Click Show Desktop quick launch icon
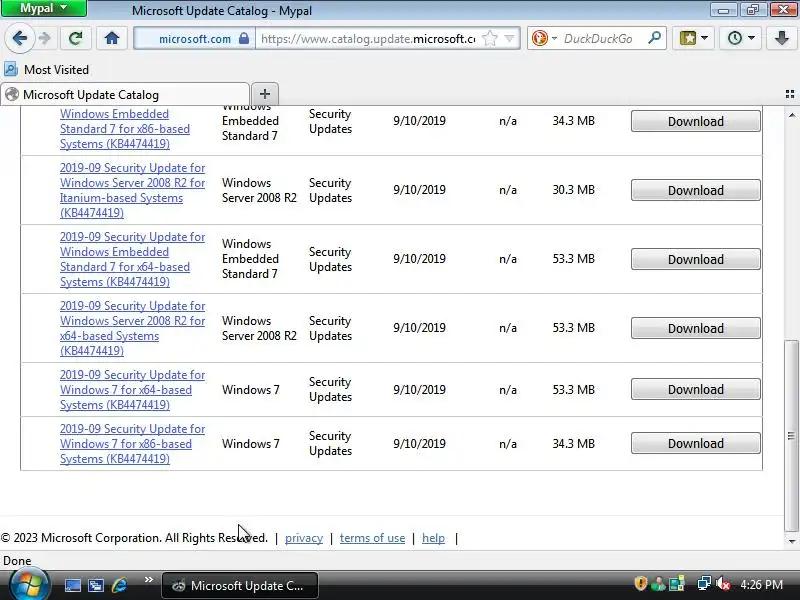800x600 pixels. coord(72,585)
